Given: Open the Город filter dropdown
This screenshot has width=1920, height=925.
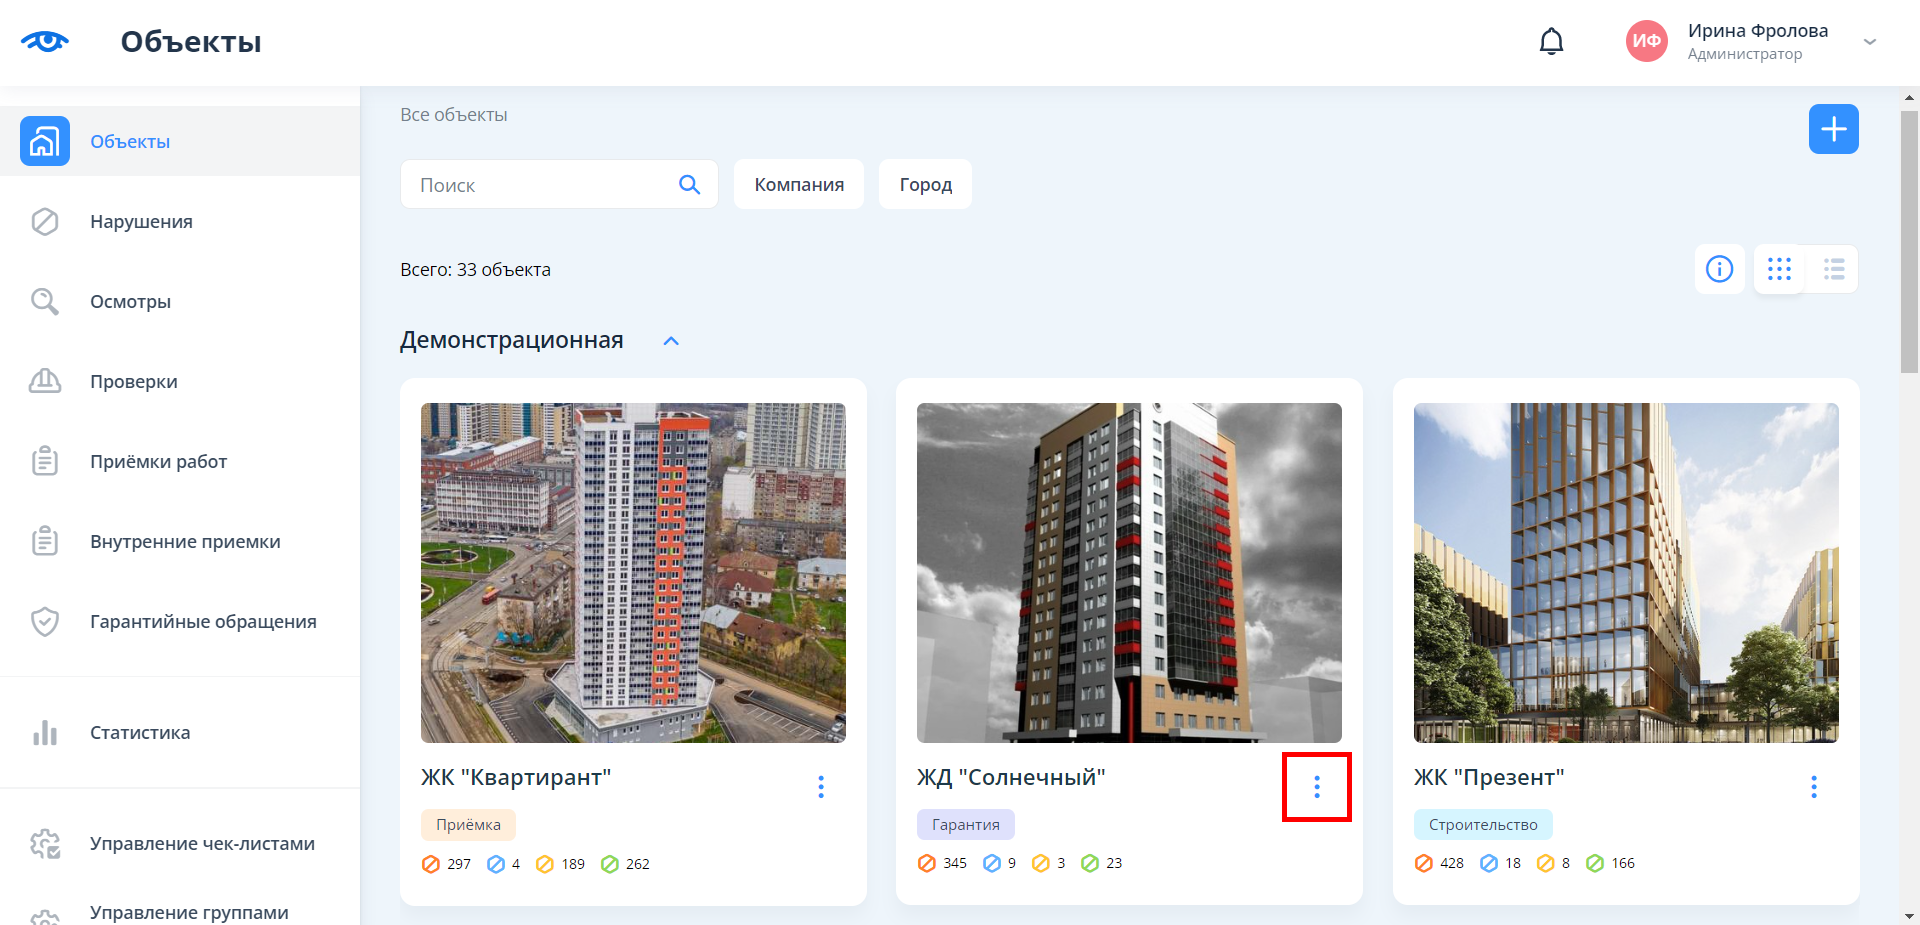Looking at the screenshot, I should (x=925, y=185).
